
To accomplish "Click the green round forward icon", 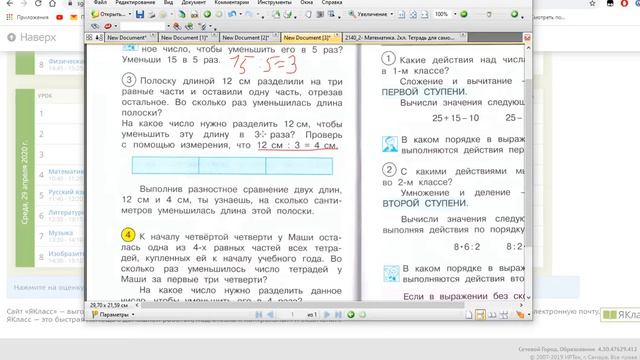I will [207, 14].
